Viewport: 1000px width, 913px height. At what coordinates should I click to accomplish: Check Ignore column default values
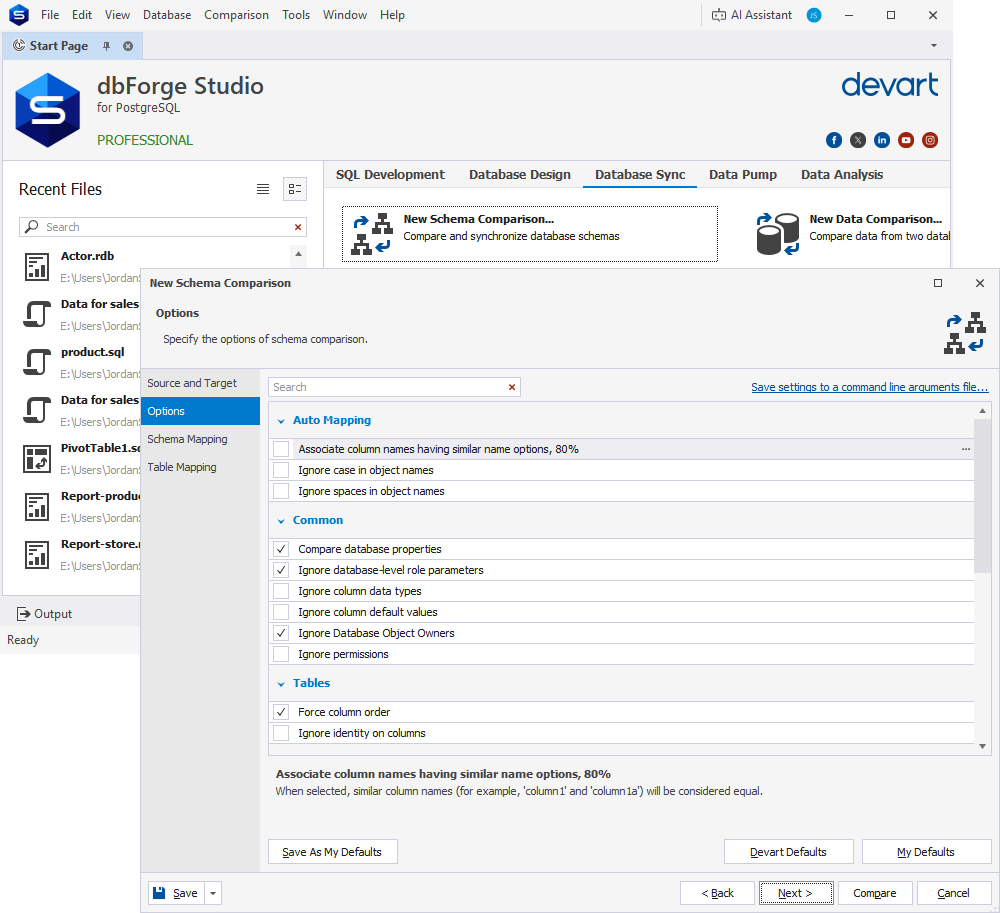[281, 613]
